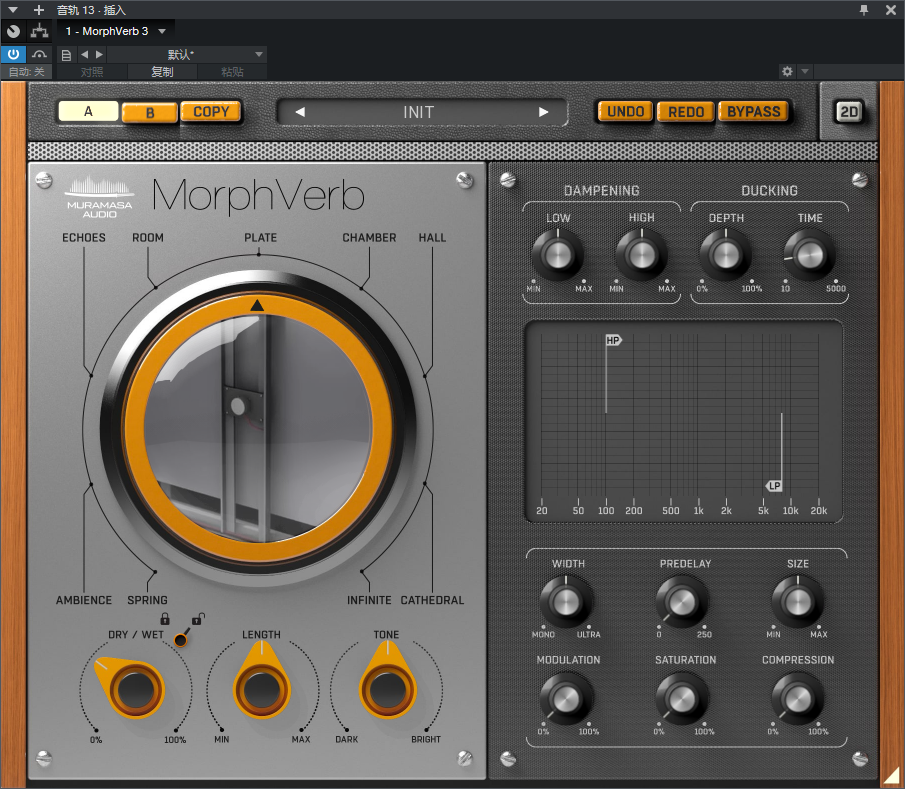The height and width of the screenshot is (789, 905).
Task: Click the closed padlock icon
Action: [165, 618]
